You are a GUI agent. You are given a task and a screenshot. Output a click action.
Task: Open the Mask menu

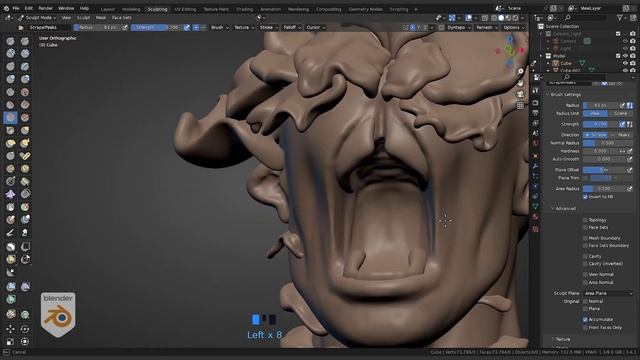100,18
